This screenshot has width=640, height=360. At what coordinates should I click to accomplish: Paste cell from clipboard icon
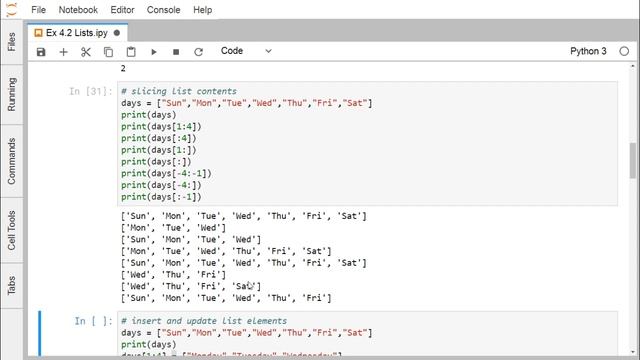click(x=131, y=52)
